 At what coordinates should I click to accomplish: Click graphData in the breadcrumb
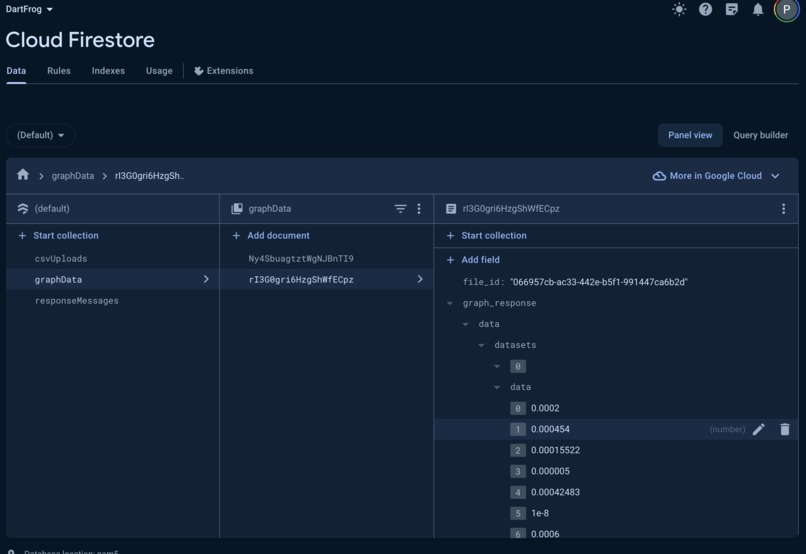72,176
